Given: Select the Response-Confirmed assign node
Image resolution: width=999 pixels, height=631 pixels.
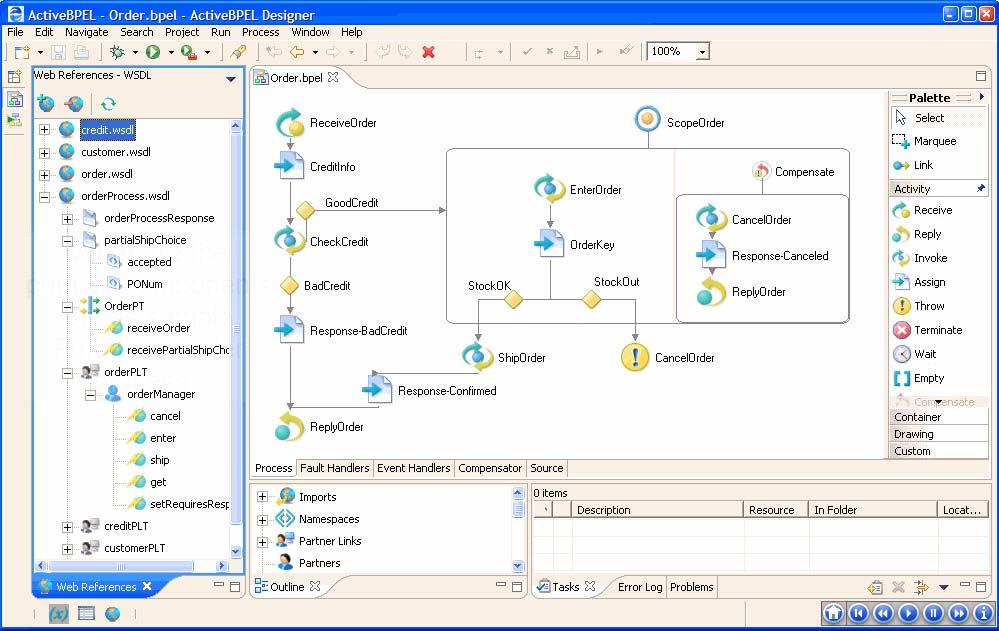Looking at the screenshot, I should click(x=377, y=389).
